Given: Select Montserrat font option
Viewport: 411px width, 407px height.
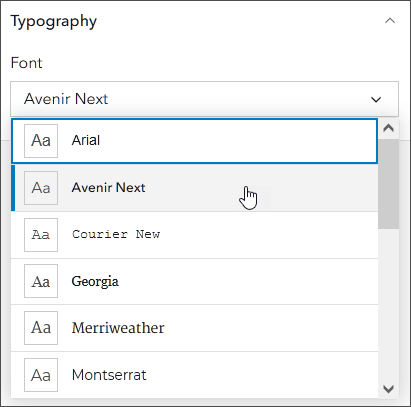Looking at the screenshot, I should pos(195,375).
